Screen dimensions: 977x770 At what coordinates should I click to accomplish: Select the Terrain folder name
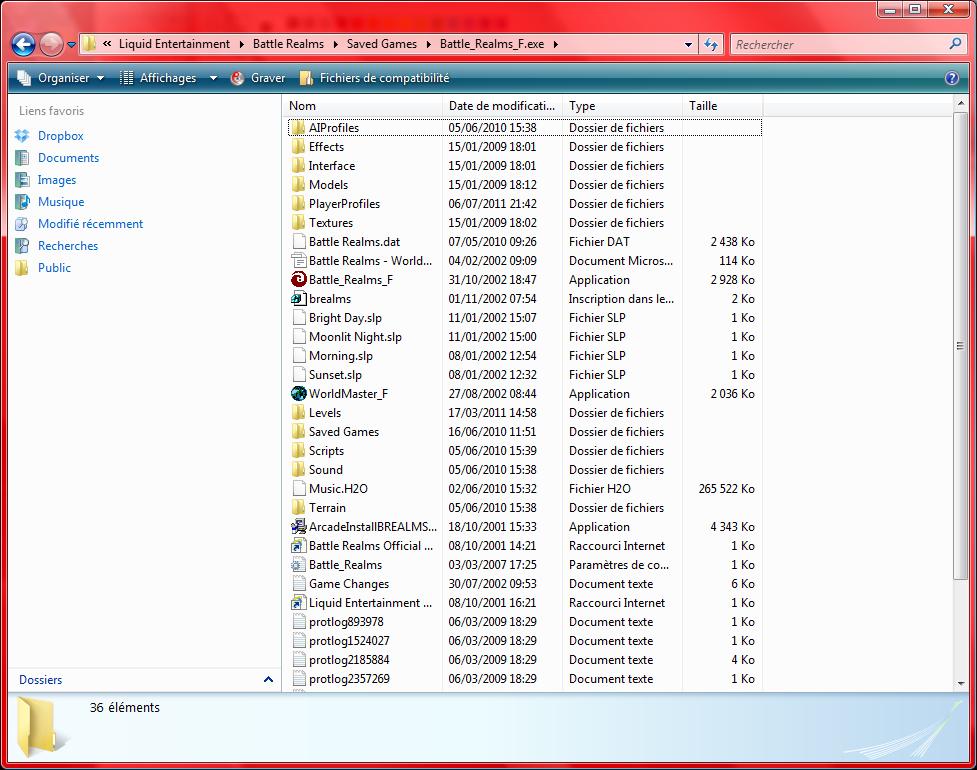coord(327,508)
